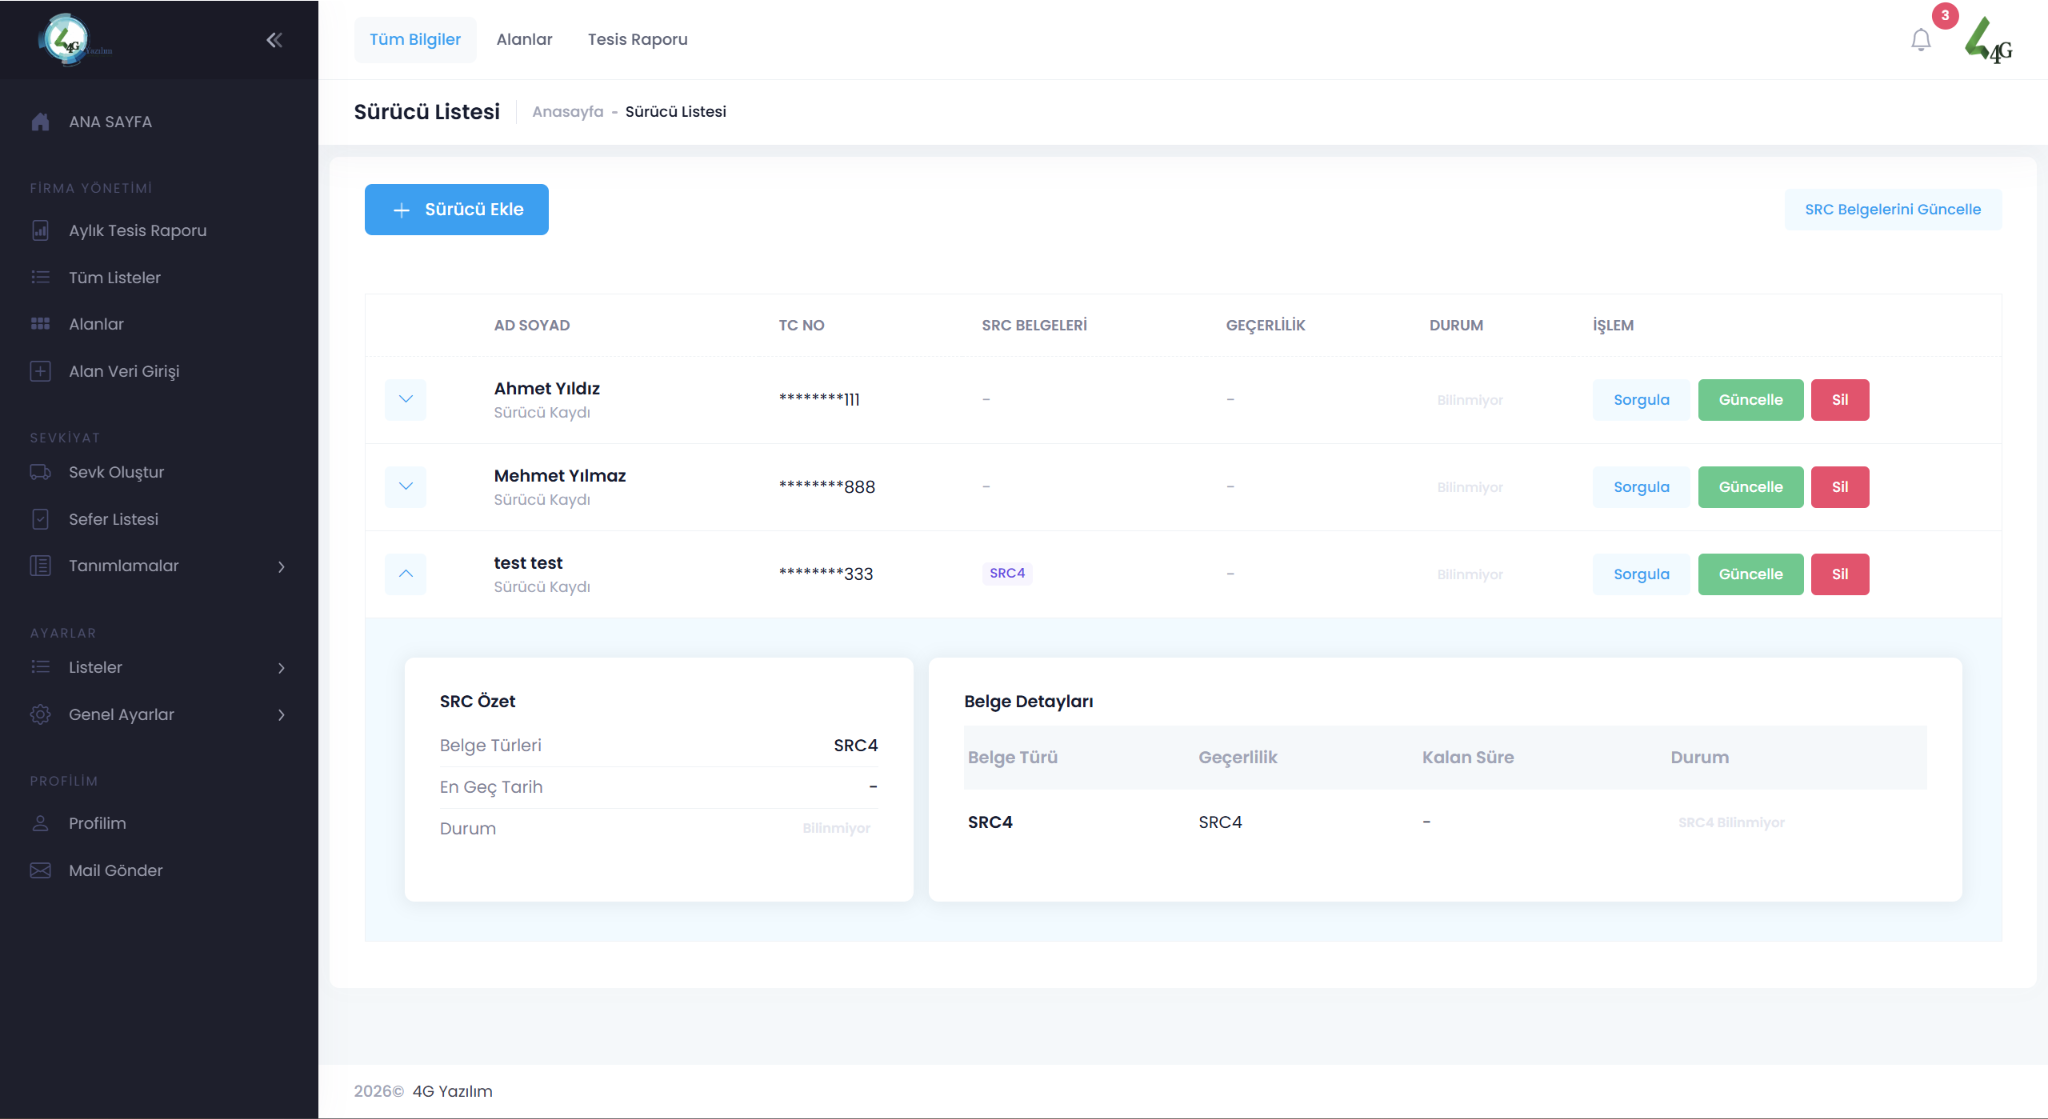Viewport: 2048px width, 1119px height.
Task: Click the Sefer Listesi checklist icon
Action: (x=40, y=519)
